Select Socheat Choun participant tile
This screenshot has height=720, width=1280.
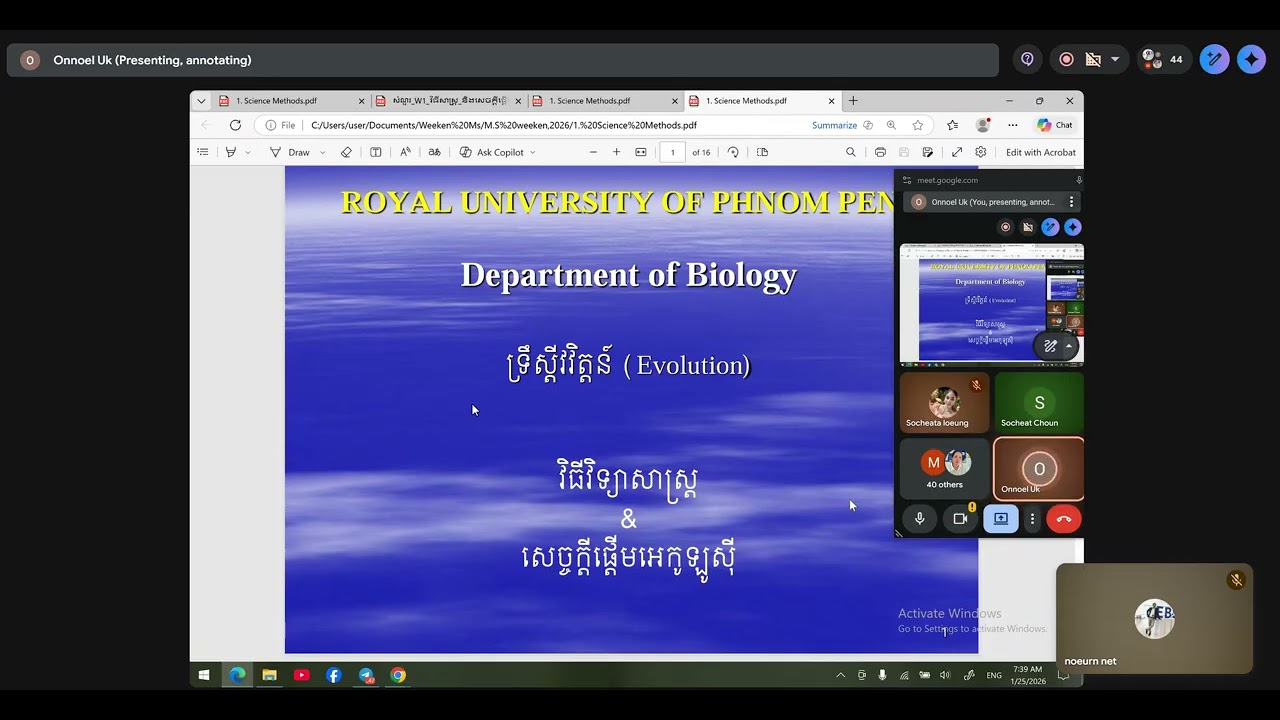1039,403
